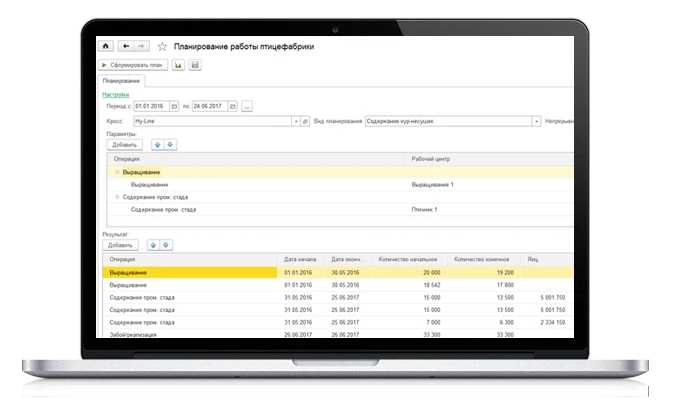Add page to favorites with star icon

[x=162, y=46]
